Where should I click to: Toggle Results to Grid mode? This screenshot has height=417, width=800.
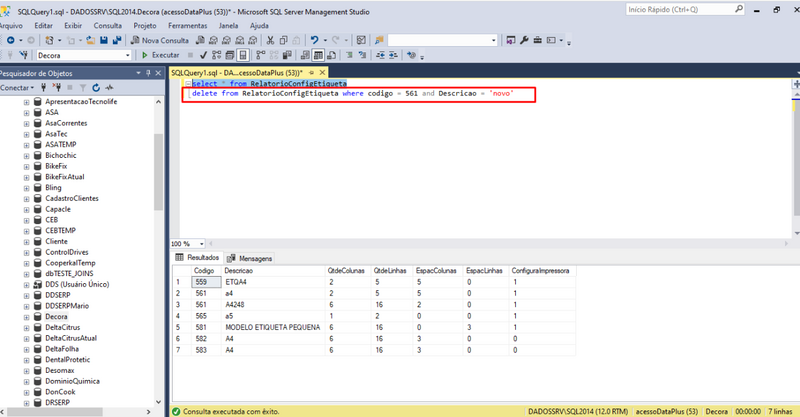318,55
